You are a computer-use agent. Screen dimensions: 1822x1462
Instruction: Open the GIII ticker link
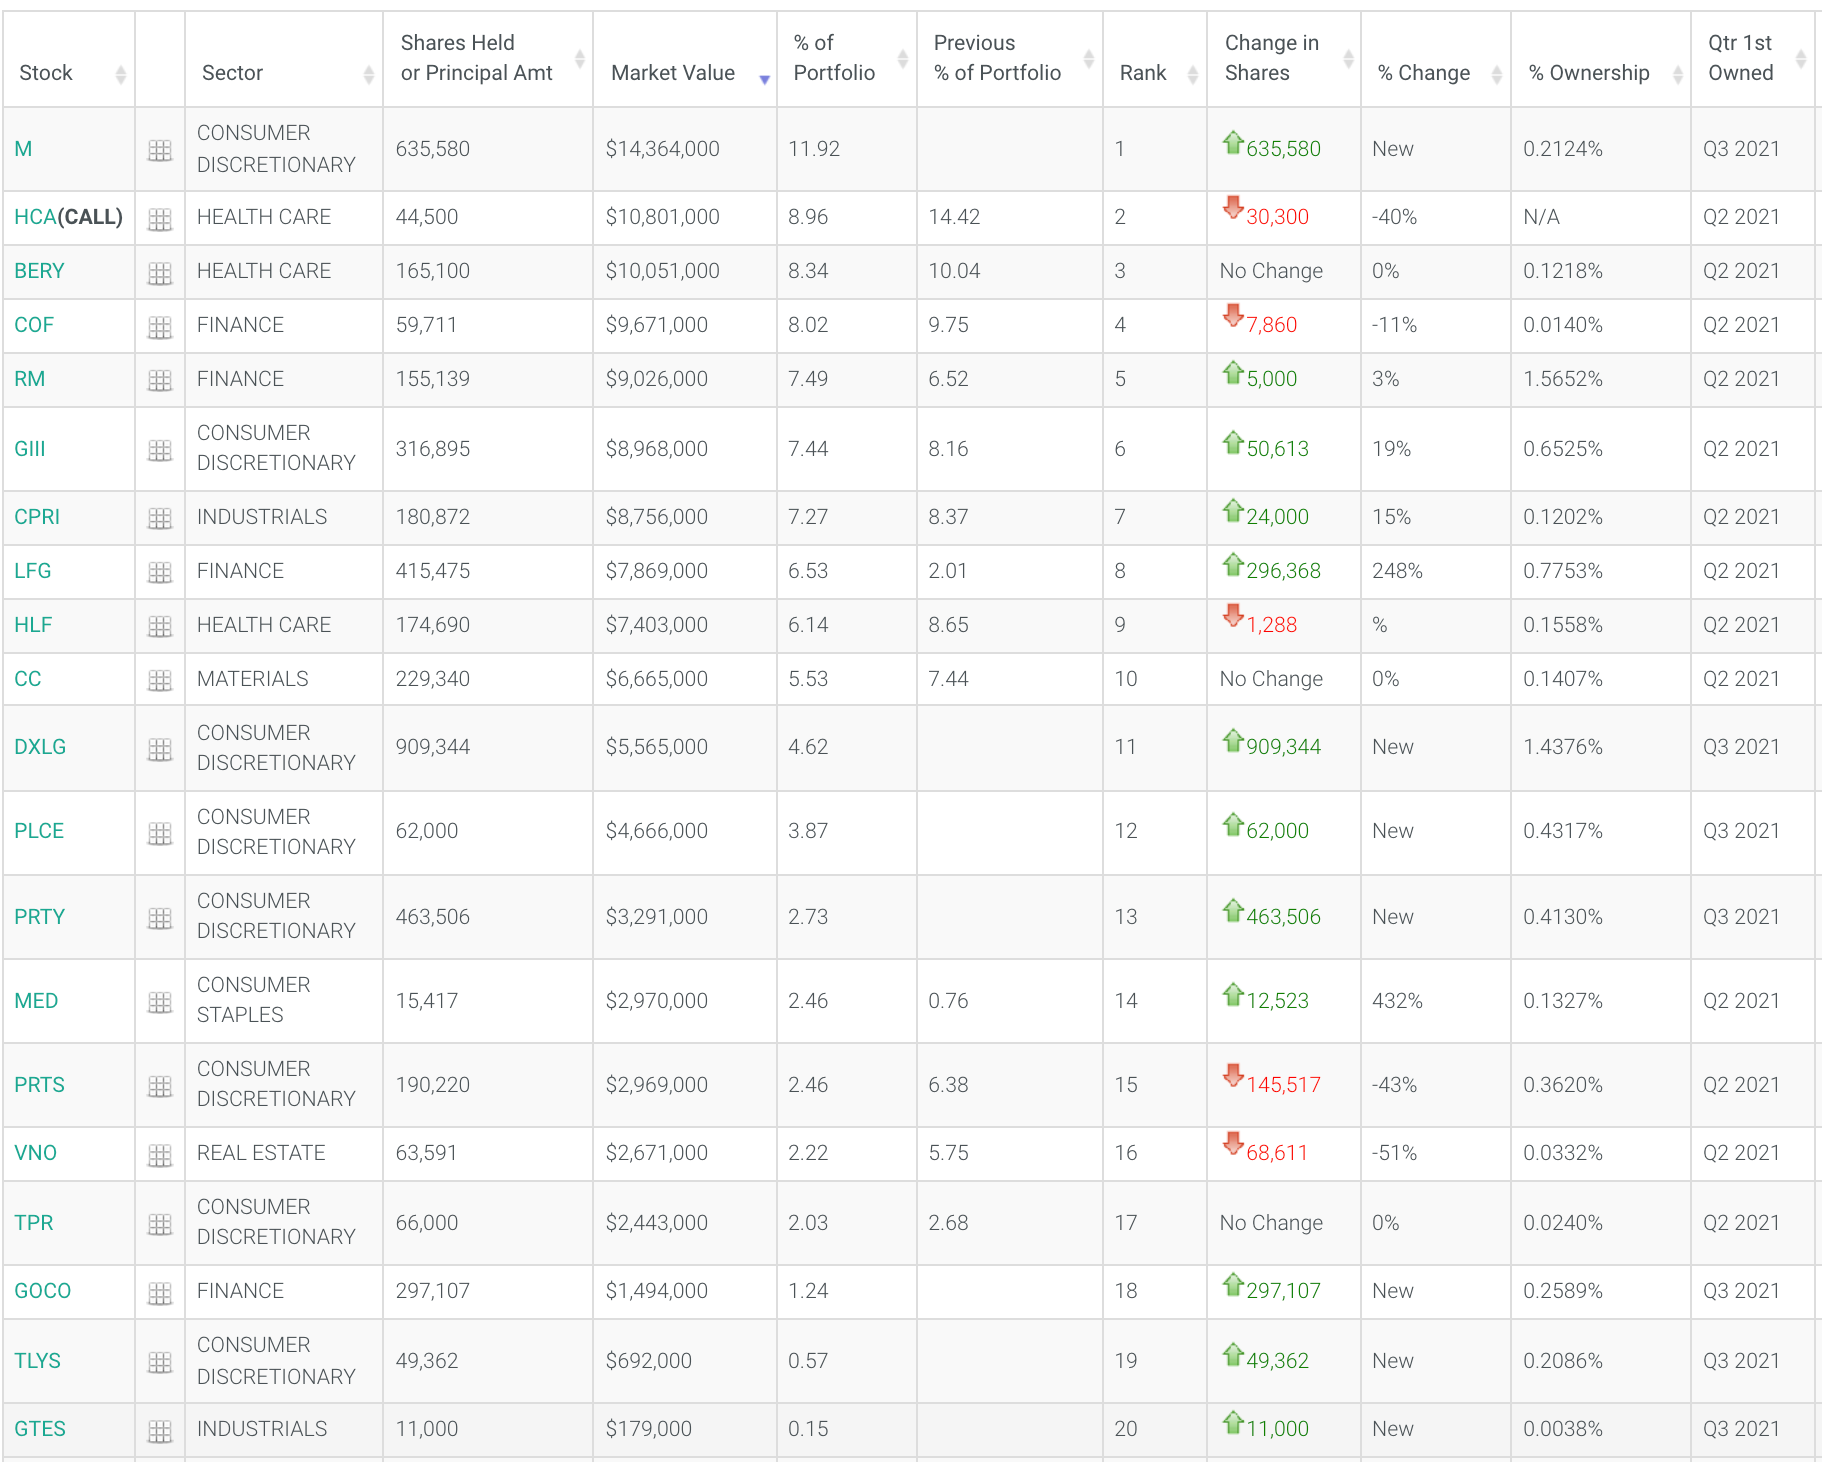[30, 449]
